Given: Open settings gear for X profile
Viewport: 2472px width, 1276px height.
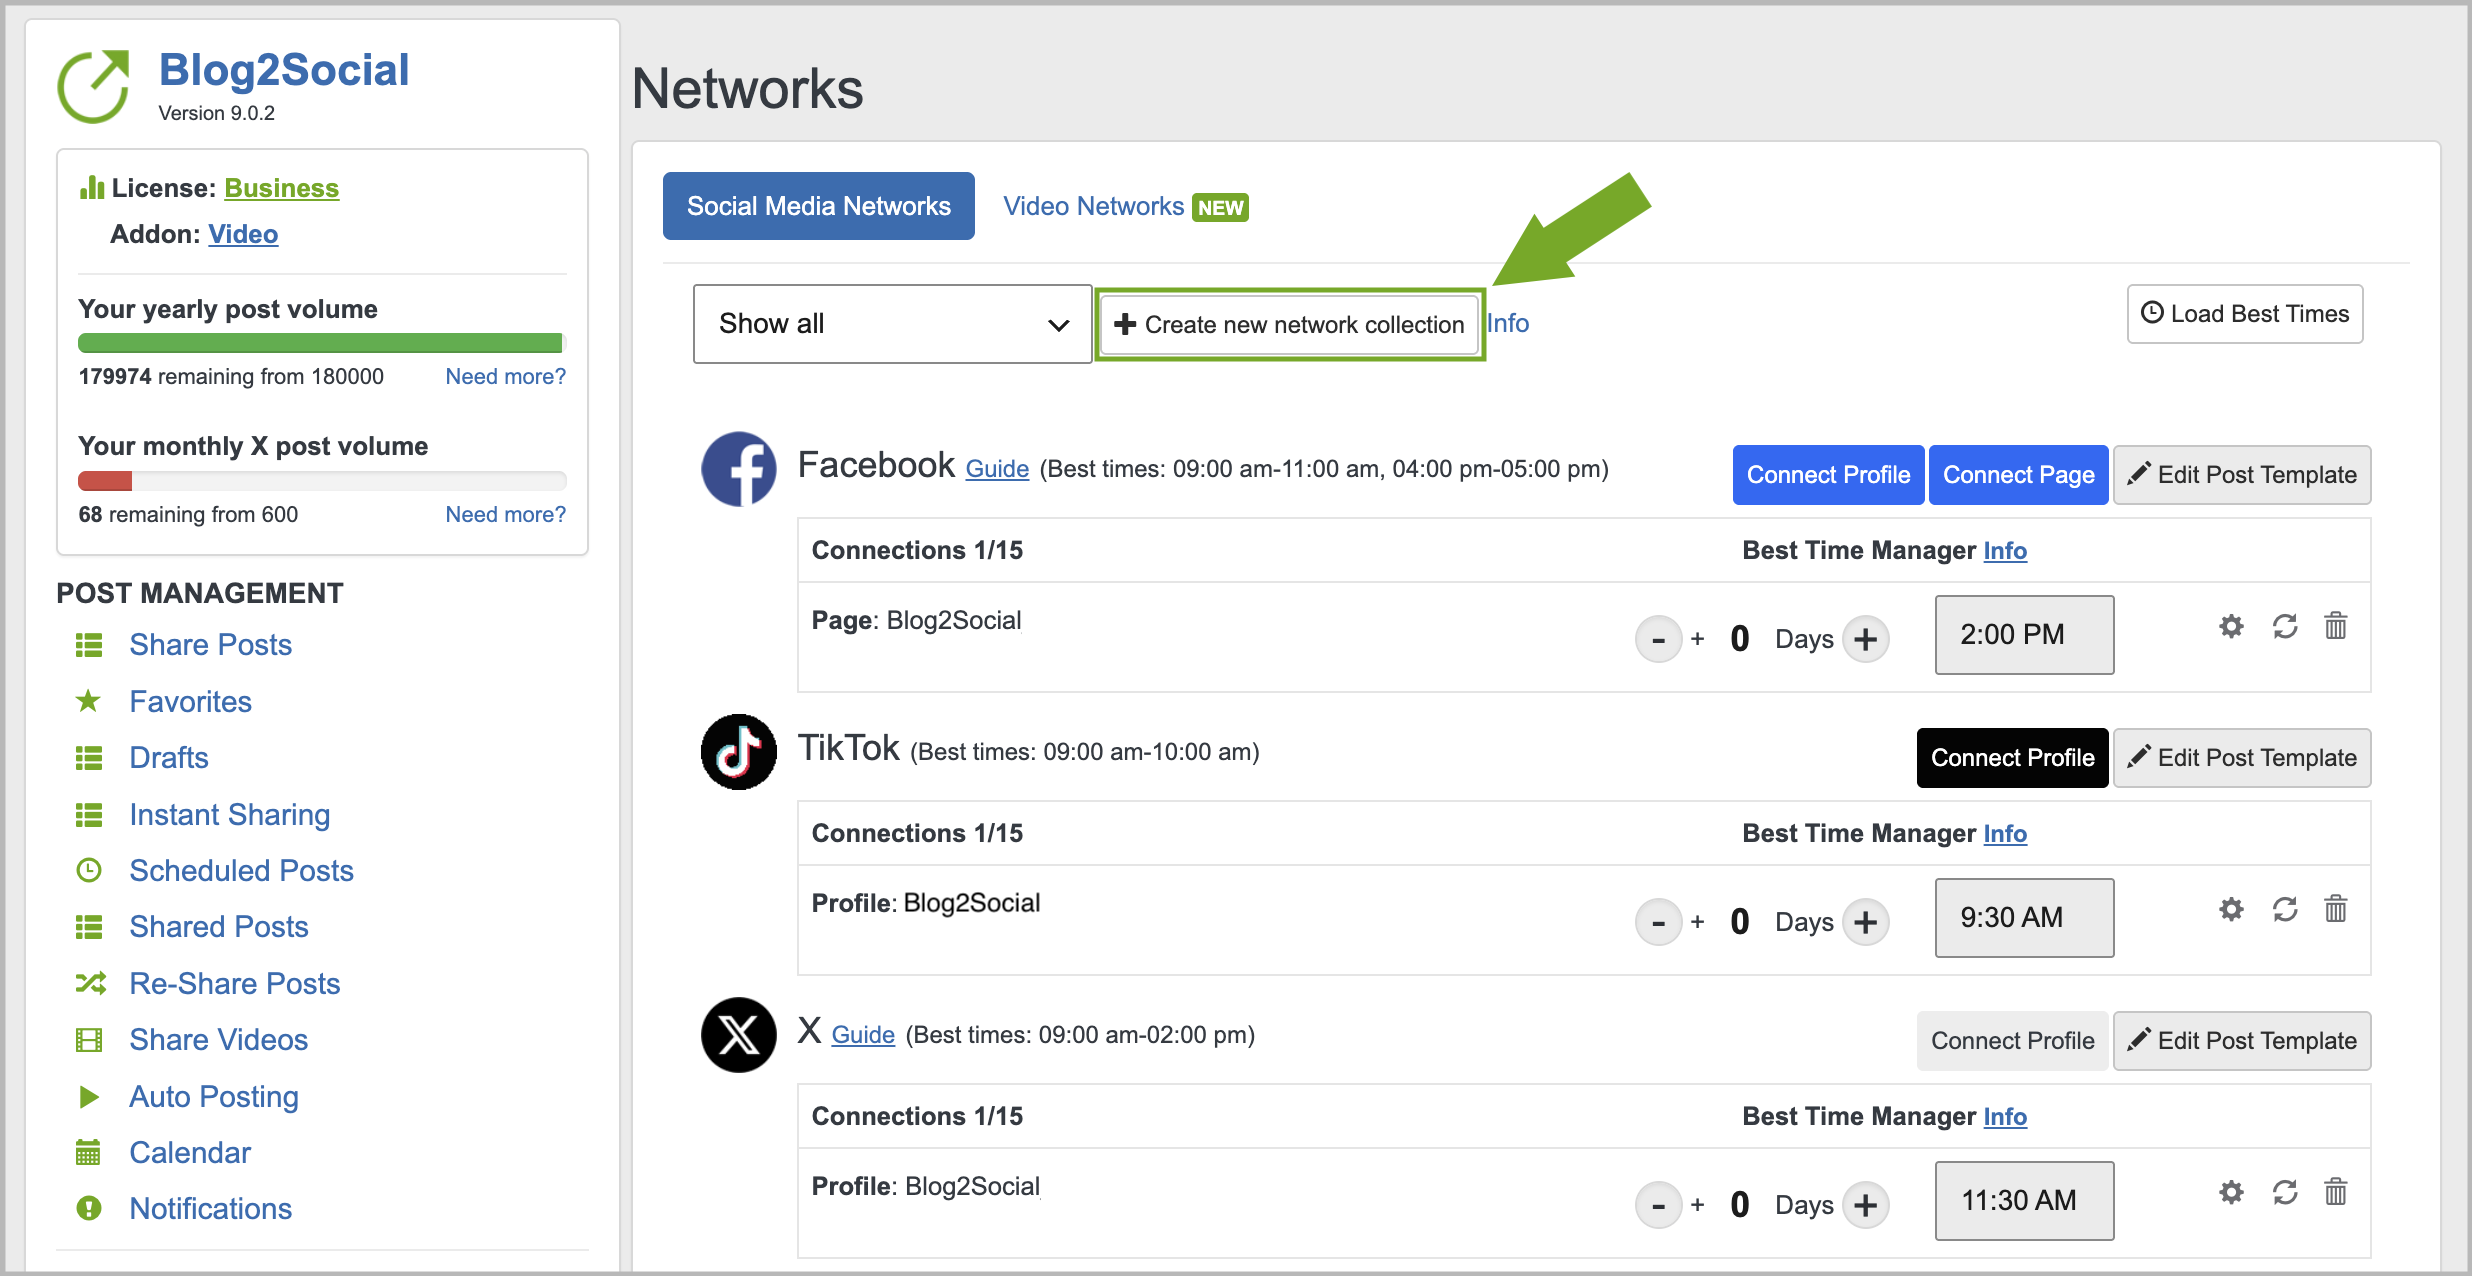Looking at the screenshot, I should [2231, 1193].
